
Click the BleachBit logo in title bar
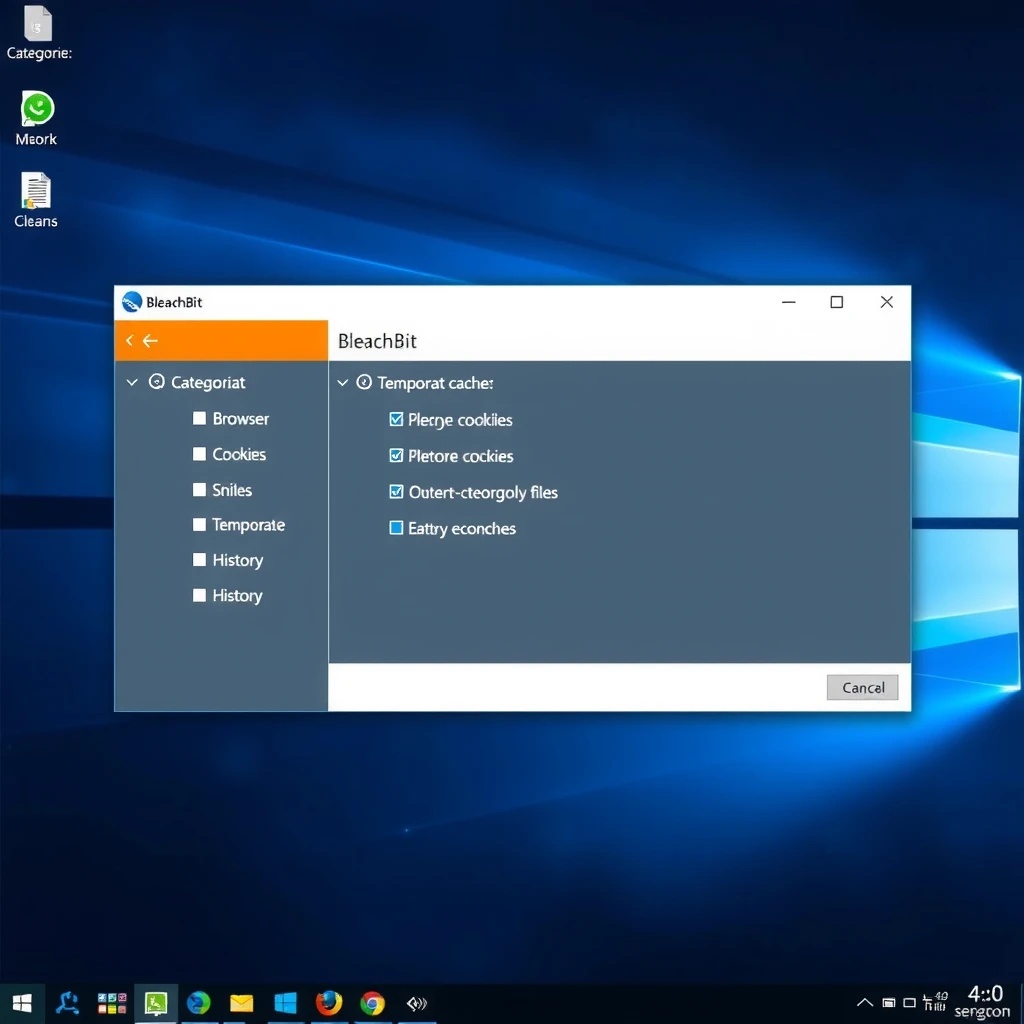[132, 302]
